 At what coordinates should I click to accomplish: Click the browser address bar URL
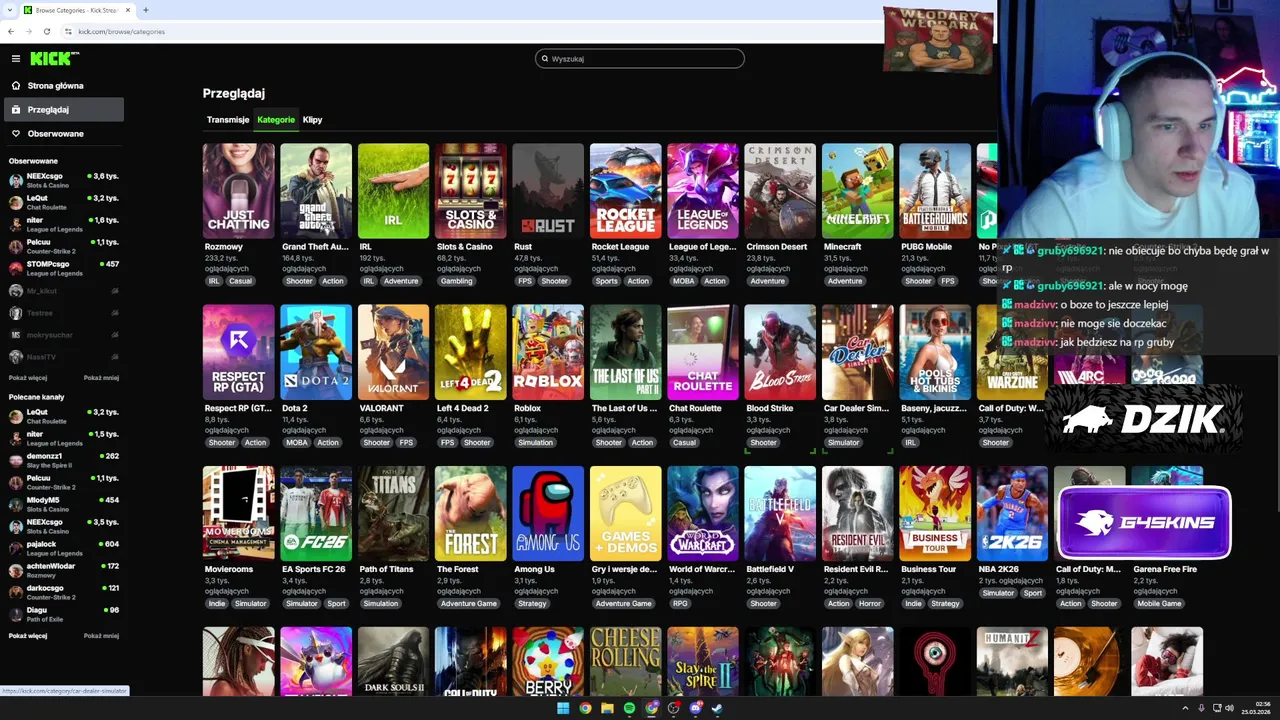click(x=122, y=32)
